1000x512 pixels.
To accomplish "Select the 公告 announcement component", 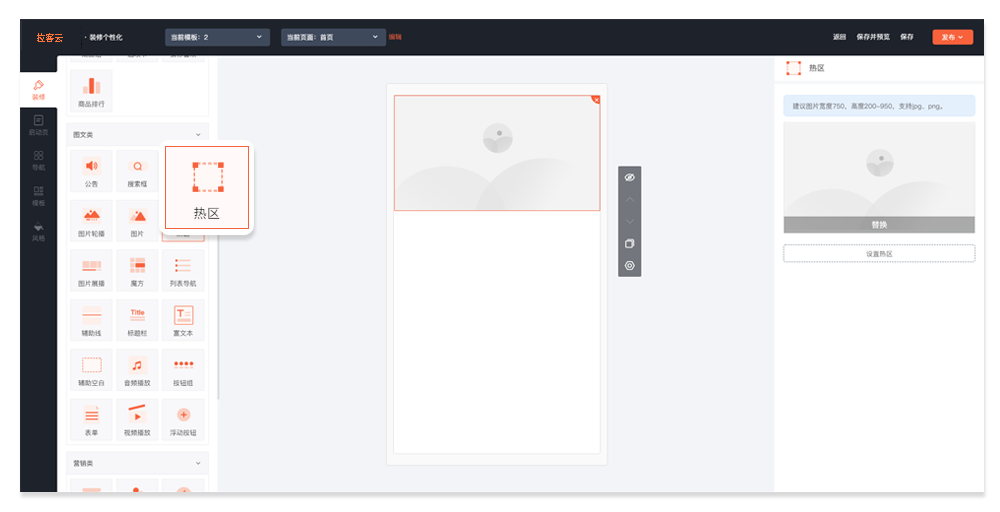I will pyautogui.click(x=91, y=171).
